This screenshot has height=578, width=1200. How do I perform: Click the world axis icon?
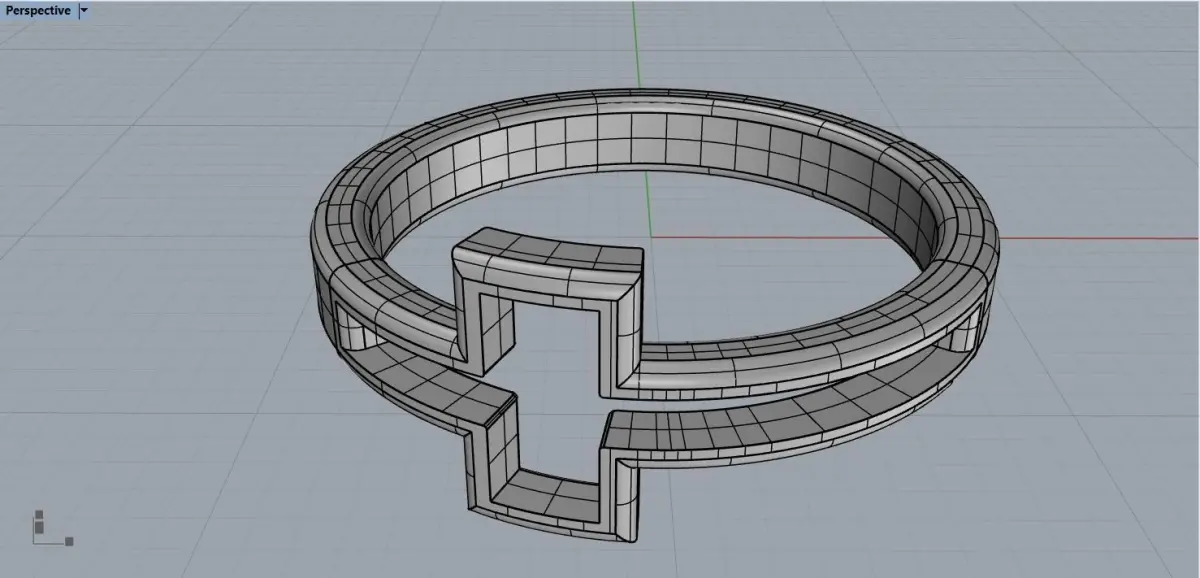52,527
